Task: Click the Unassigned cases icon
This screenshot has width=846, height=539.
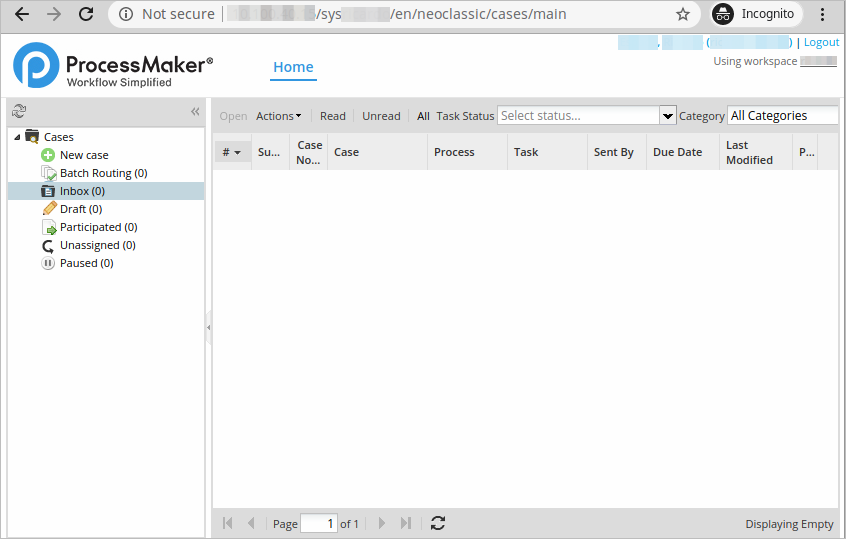Action: (49, 245)
